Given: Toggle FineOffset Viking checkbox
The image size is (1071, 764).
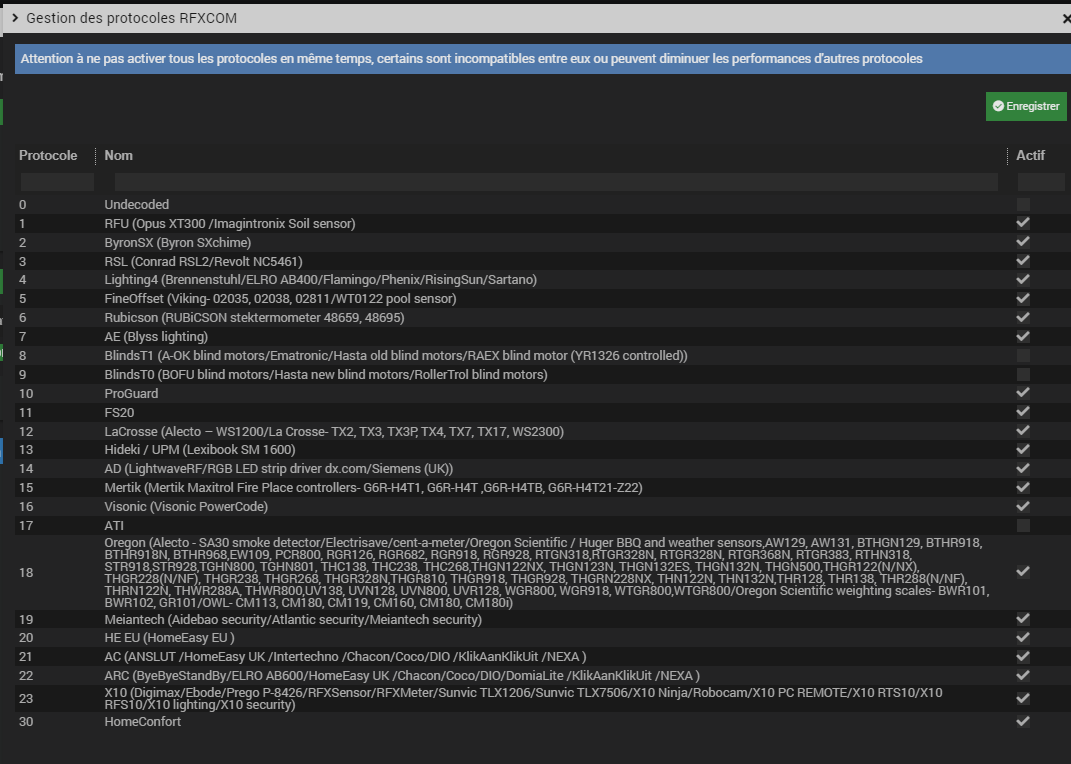Looking at the screenshot, I should 1023,298.
